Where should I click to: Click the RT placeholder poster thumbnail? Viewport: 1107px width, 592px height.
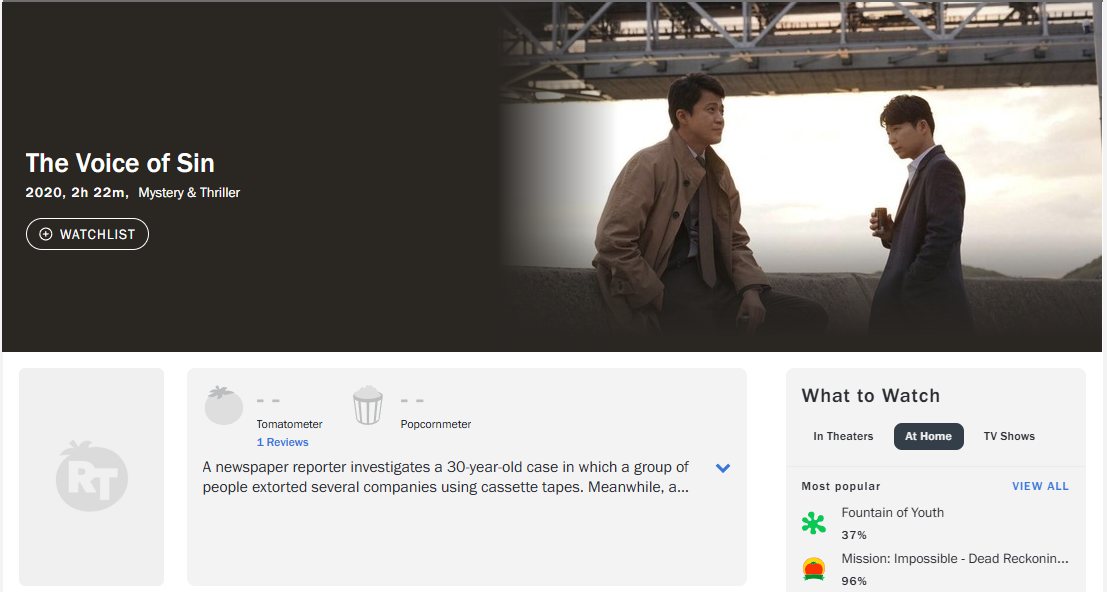(92, 477)
